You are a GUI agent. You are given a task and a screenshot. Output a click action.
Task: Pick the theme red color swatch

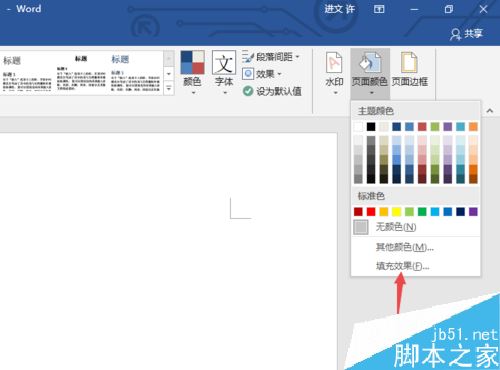pos(422,127)
